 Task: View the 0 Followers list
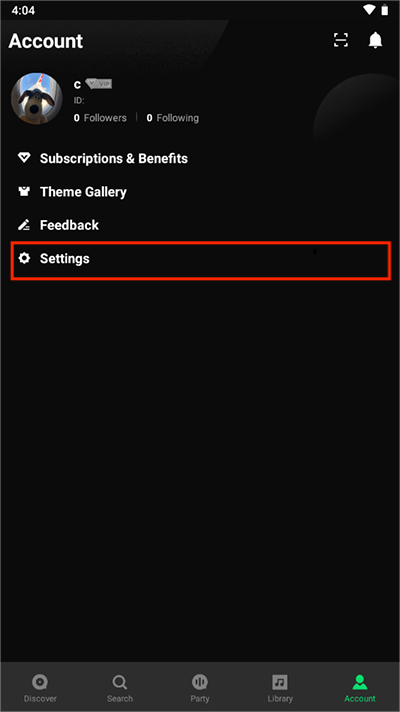(x=100, y=118)
